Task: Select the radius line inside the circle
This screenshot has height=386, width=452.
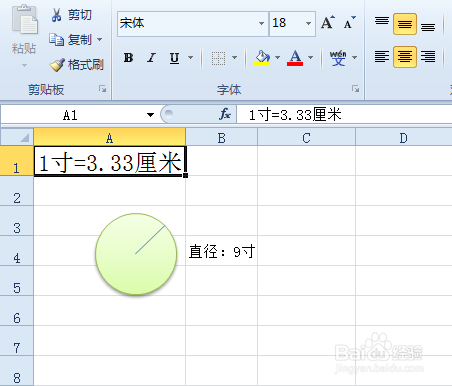Action: pos(150,240)
